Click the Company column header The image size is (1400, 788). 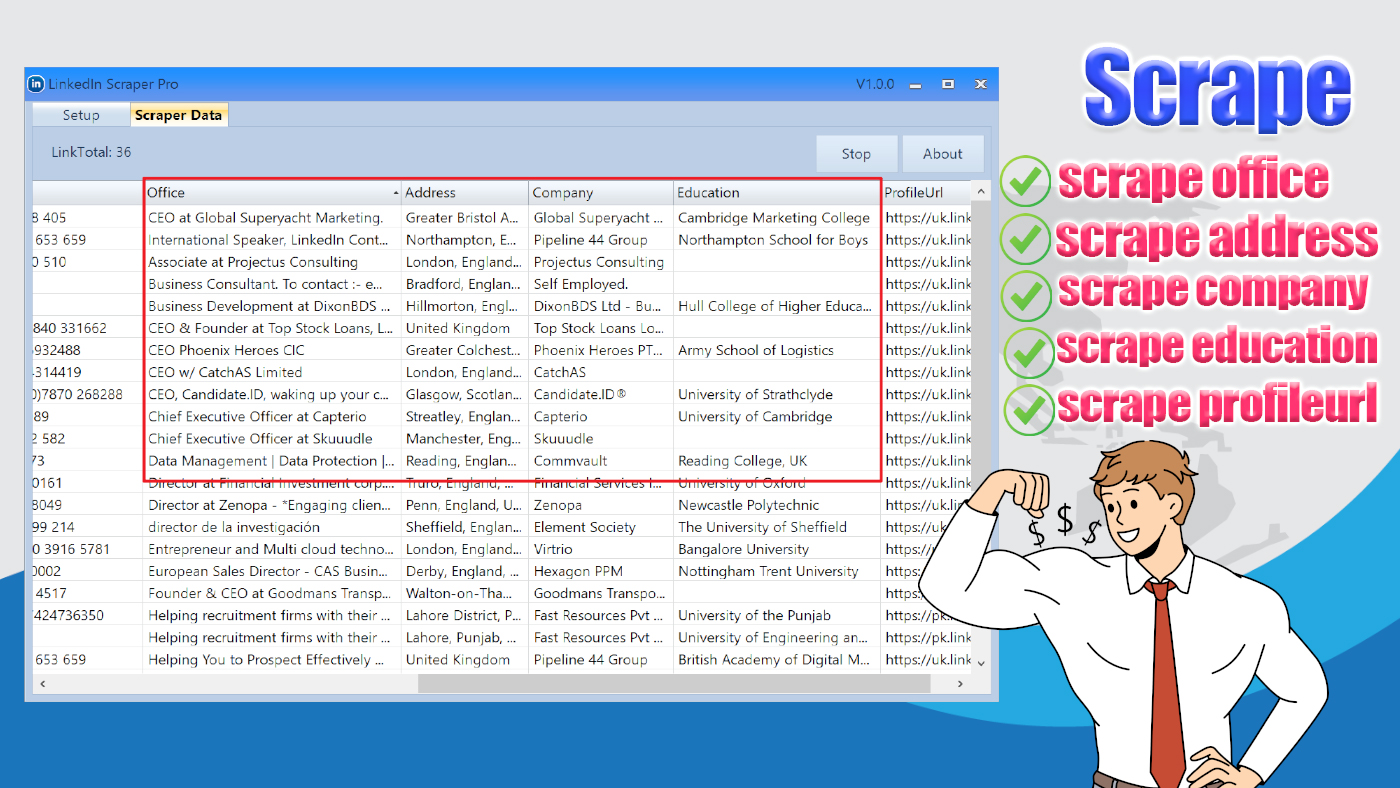coord(601,193)
